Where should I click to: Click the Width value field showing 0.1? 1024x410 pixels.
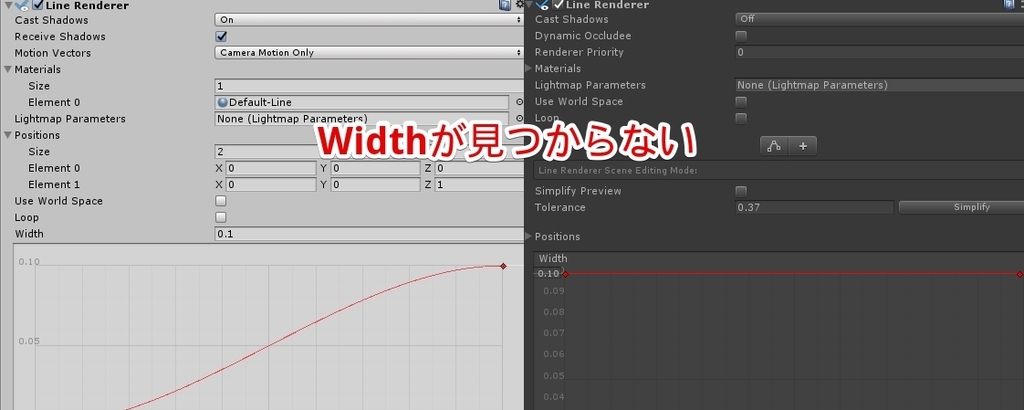click(369, 234)
